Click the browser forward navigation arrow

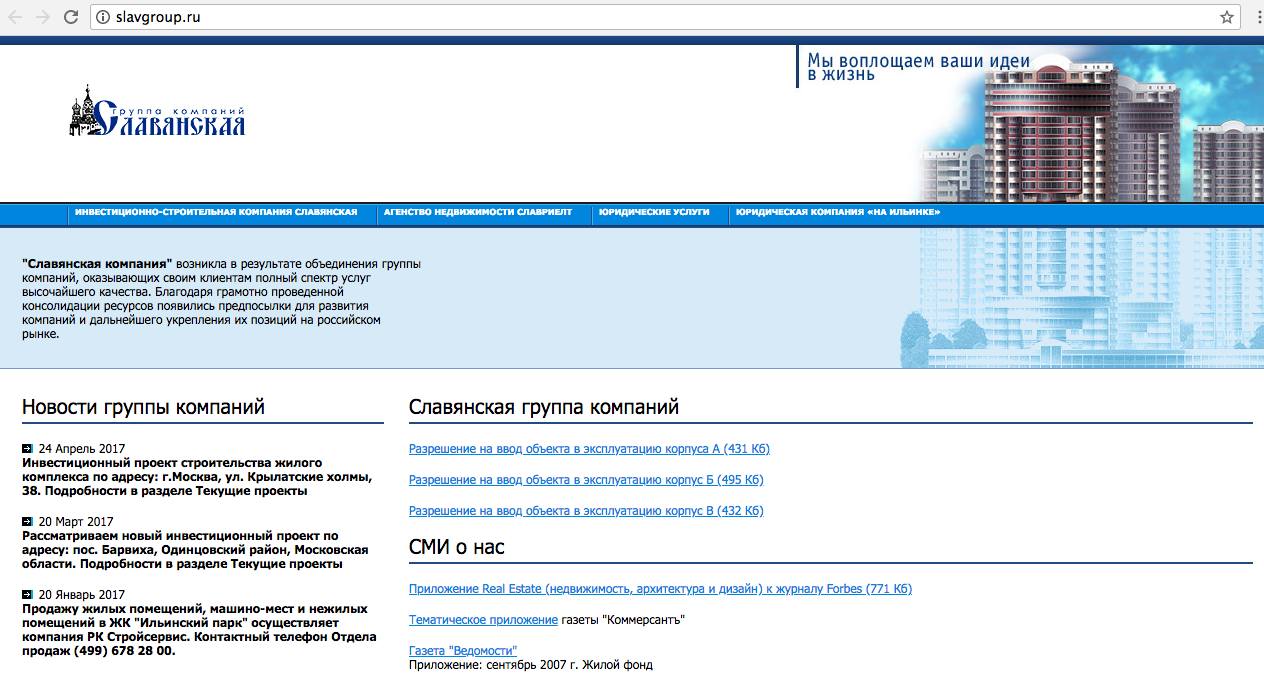pos(42,16)
